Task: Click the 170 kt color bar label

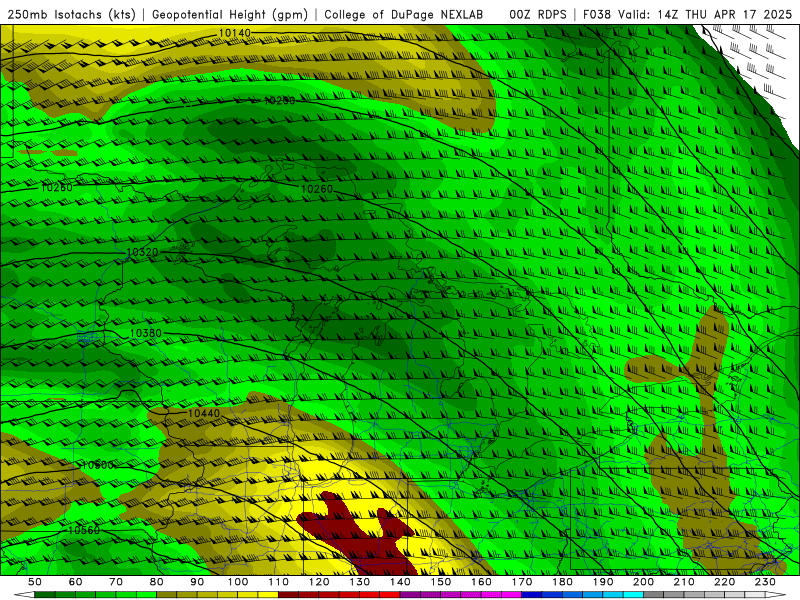Action: pyautogui.click(x=522, y=582)
